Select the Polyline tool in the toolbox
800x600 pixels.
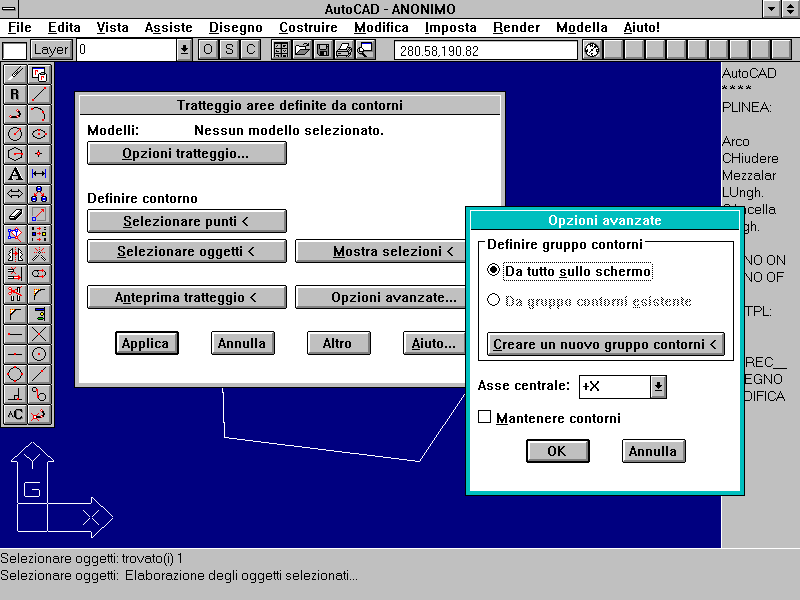[x=15, y=114]
